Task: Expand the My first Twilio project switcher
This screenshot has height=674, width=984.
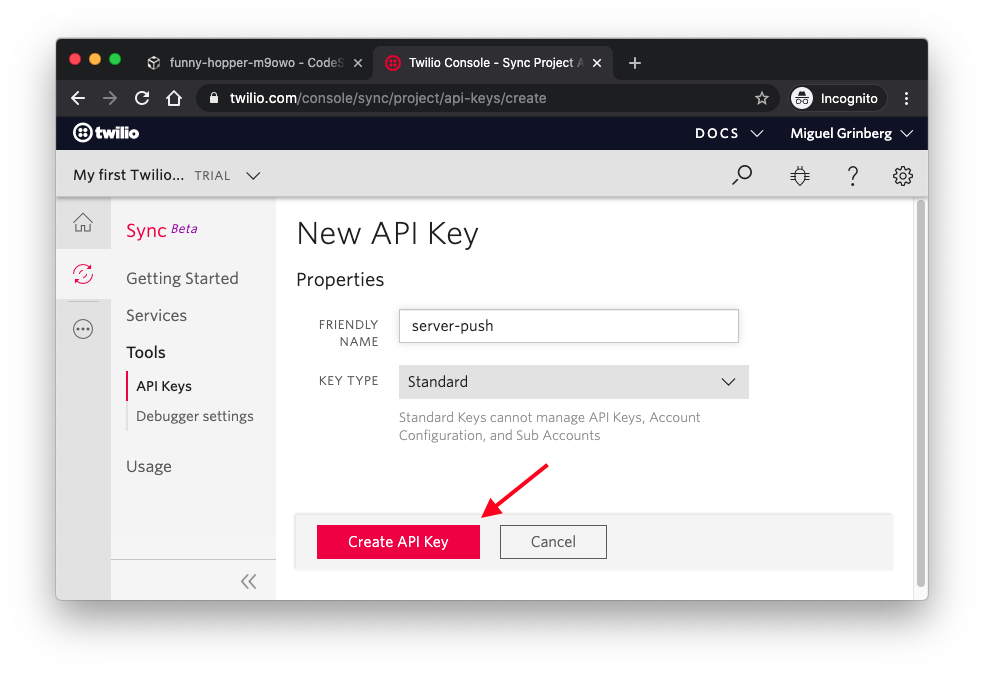Action: 166,175
